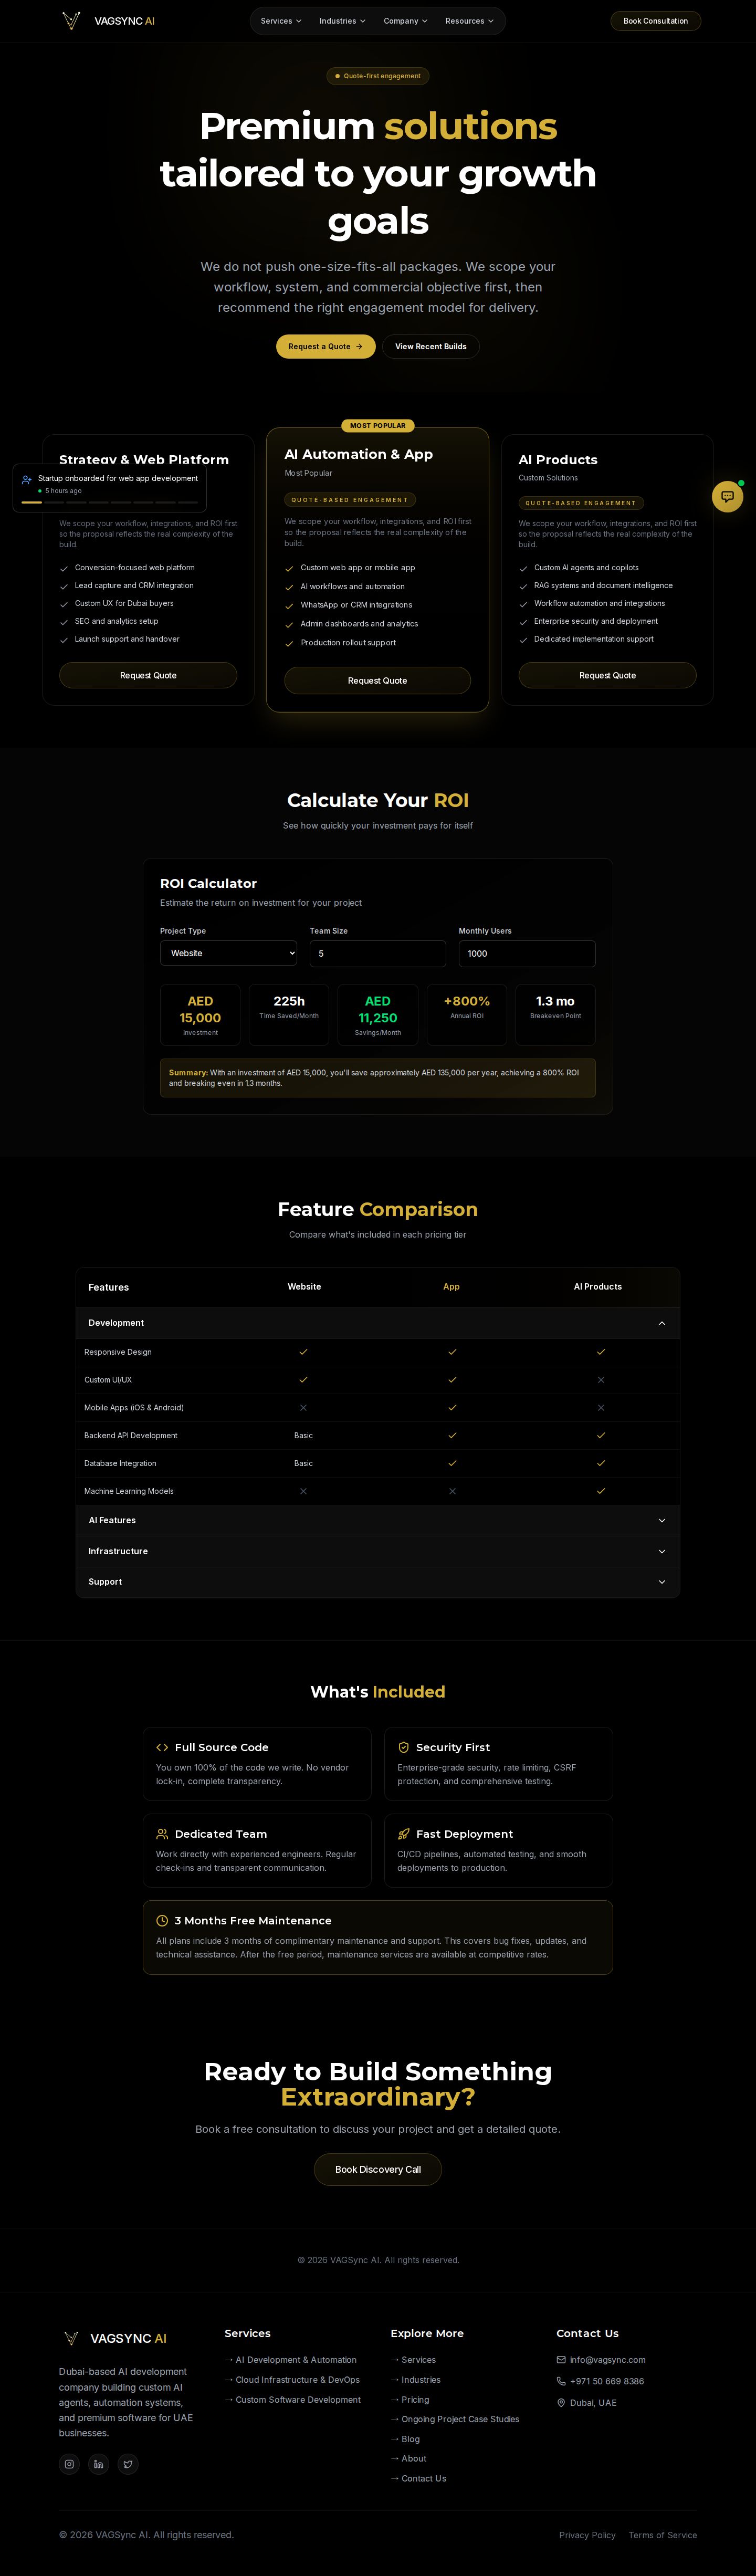756x2576 pixels.
Task: Open Twitter icon in footer
Action: coord(128,2464)
